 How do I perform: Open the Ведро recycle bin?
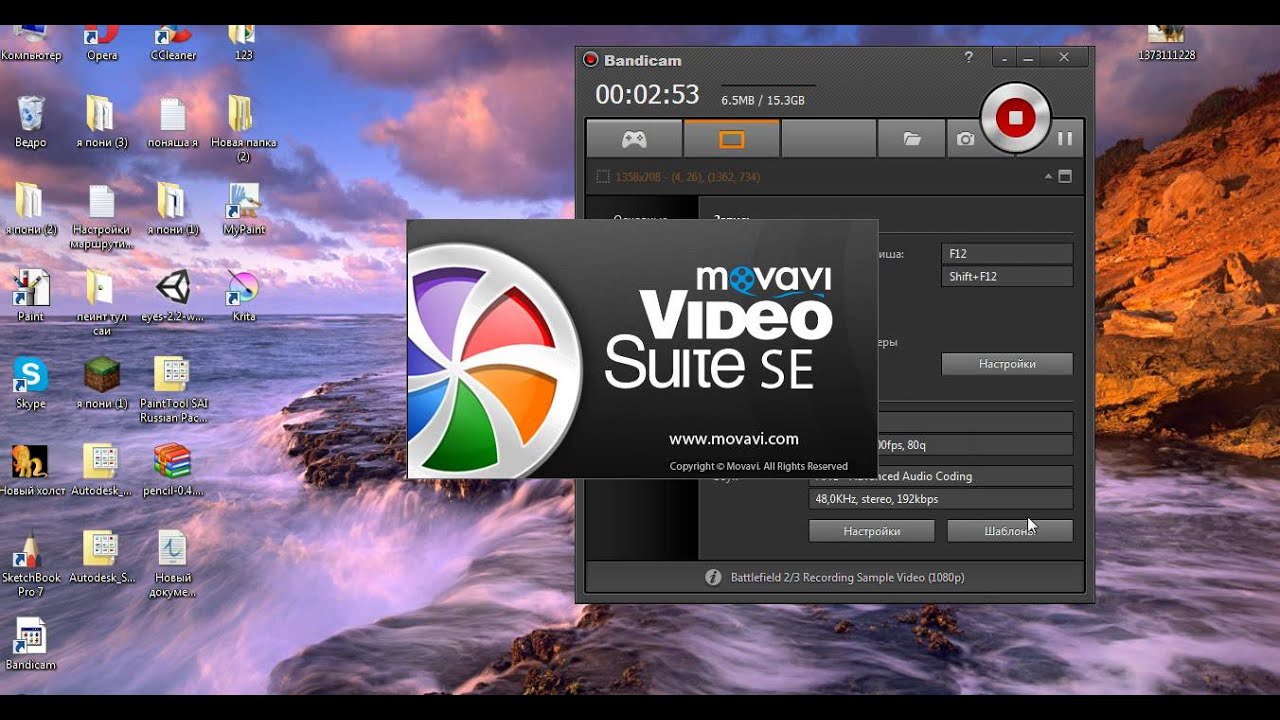[x=31, y=121]
